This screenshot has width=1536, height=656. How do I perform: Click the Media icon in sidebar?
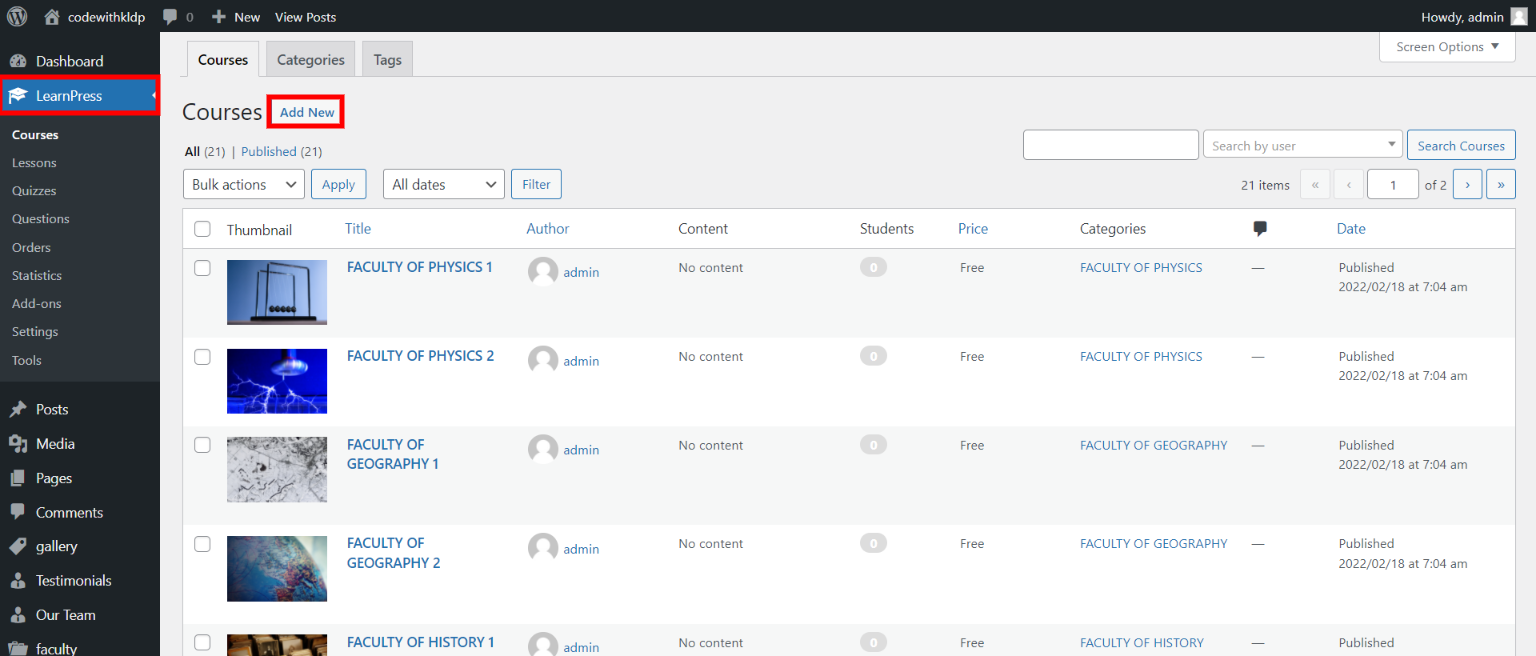(18, 443)
